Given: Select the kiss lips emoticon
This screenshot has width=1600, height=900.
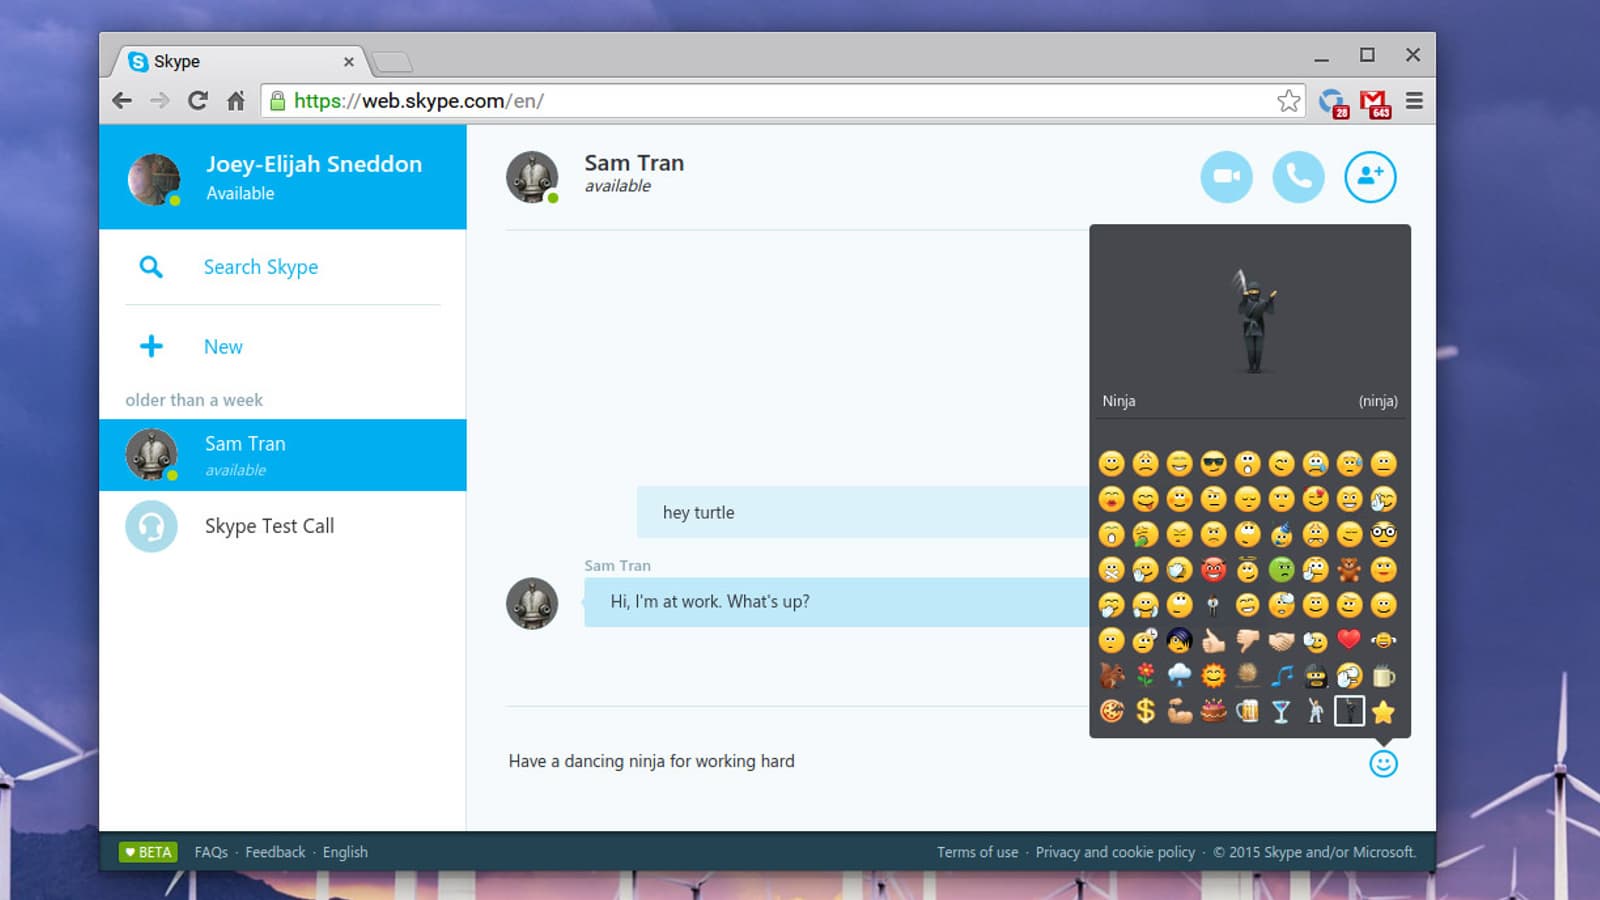Looking at the screenshot, I should [1111, 498].
